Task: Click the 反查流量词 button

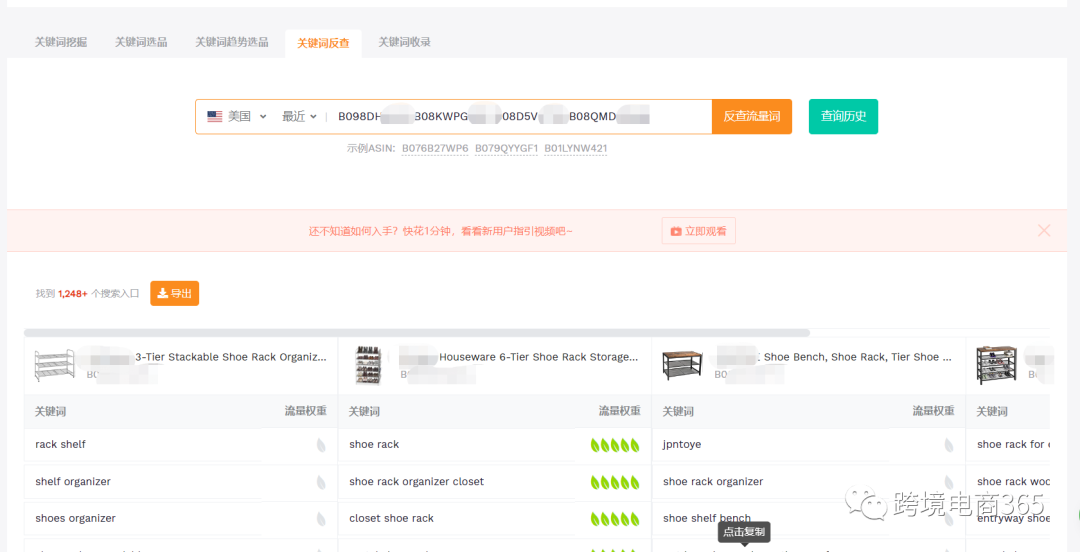Action: [751, 116]
